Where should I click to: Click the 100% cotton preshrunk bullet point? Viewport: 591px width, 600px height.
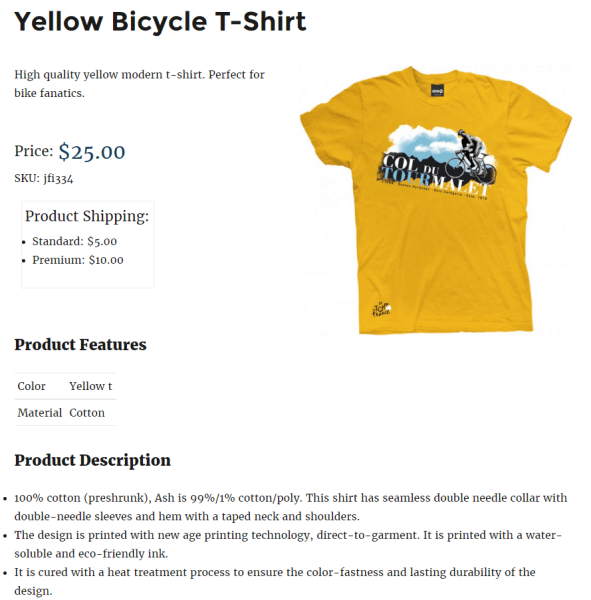pos(291,507)
